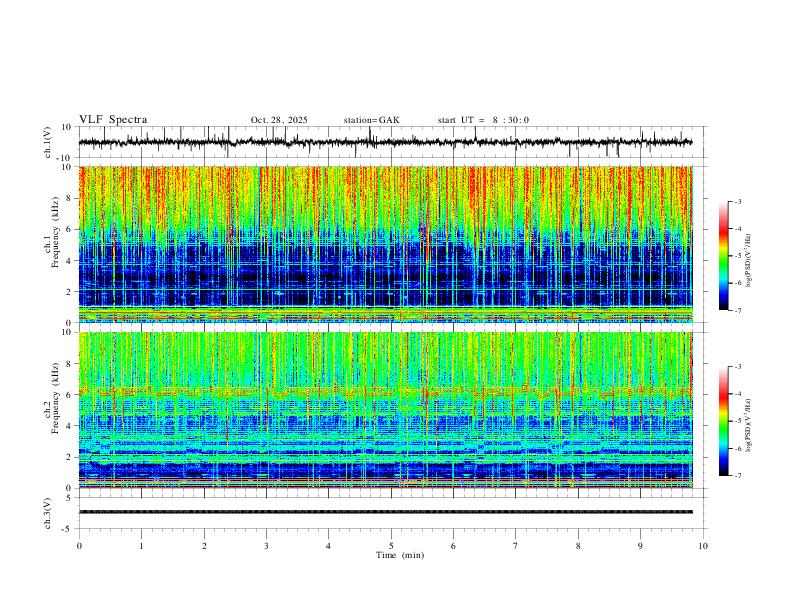This screenshot has width=792, height=612.
Task: Click the lower log(PSD) color bar for ch.2
Action: tap(723, 421)
